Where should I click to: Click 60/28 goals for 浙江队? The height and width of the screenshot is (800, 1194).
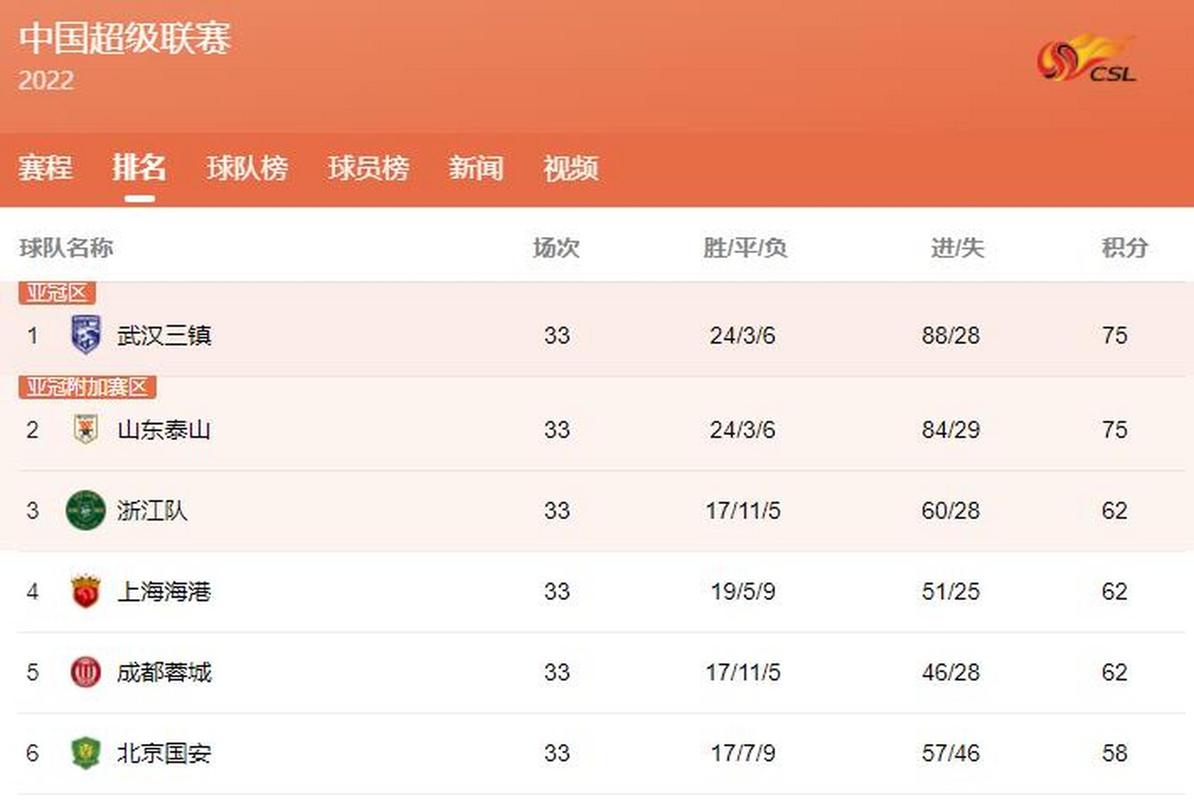[950, 510]
